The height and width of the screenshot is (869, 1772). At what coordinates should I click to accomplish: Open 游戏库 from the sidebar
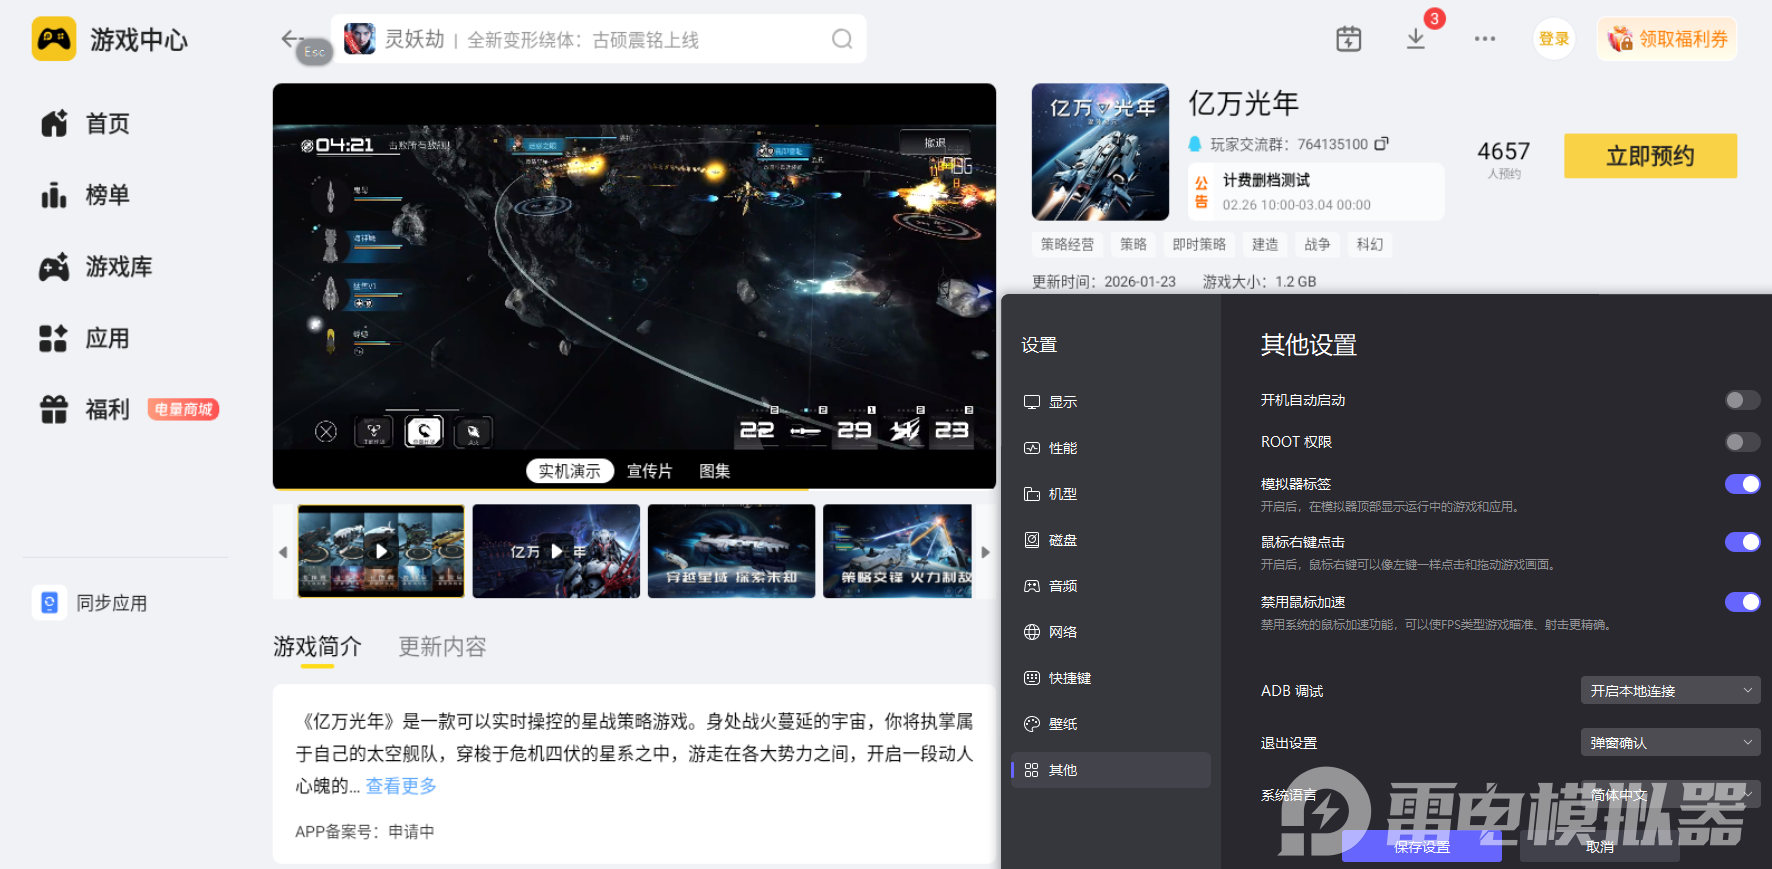click(x=118, y=267)
